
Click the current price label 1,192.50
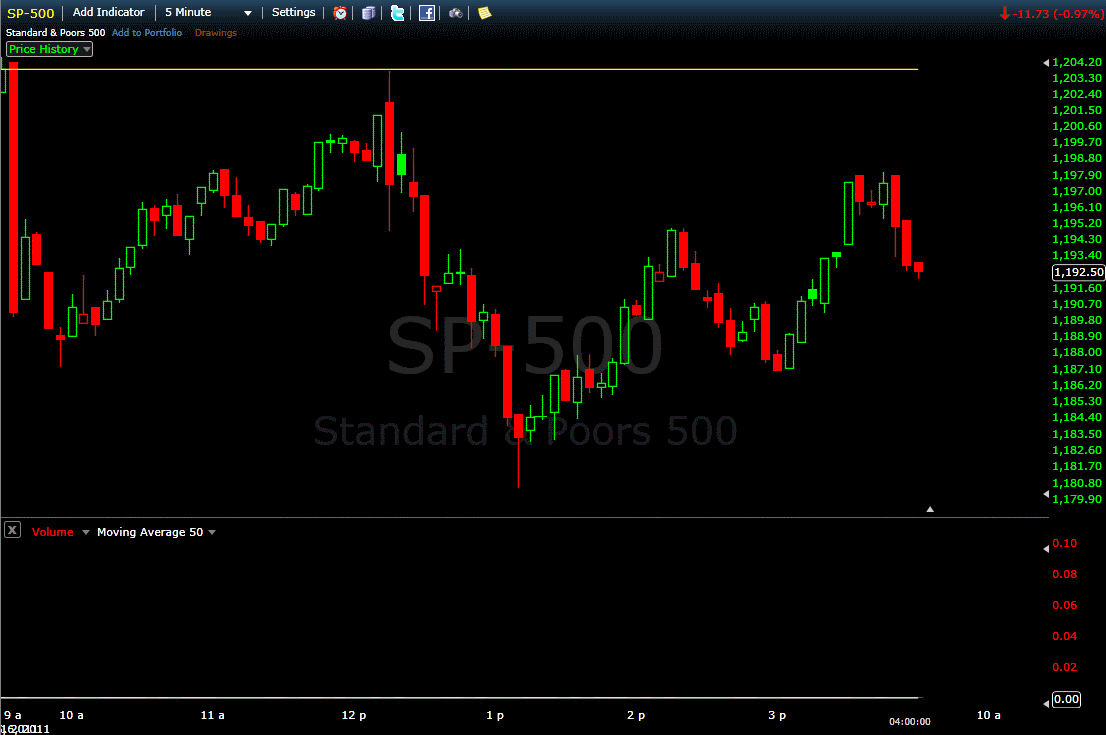pyautogui.click(x=1078, y=272)
